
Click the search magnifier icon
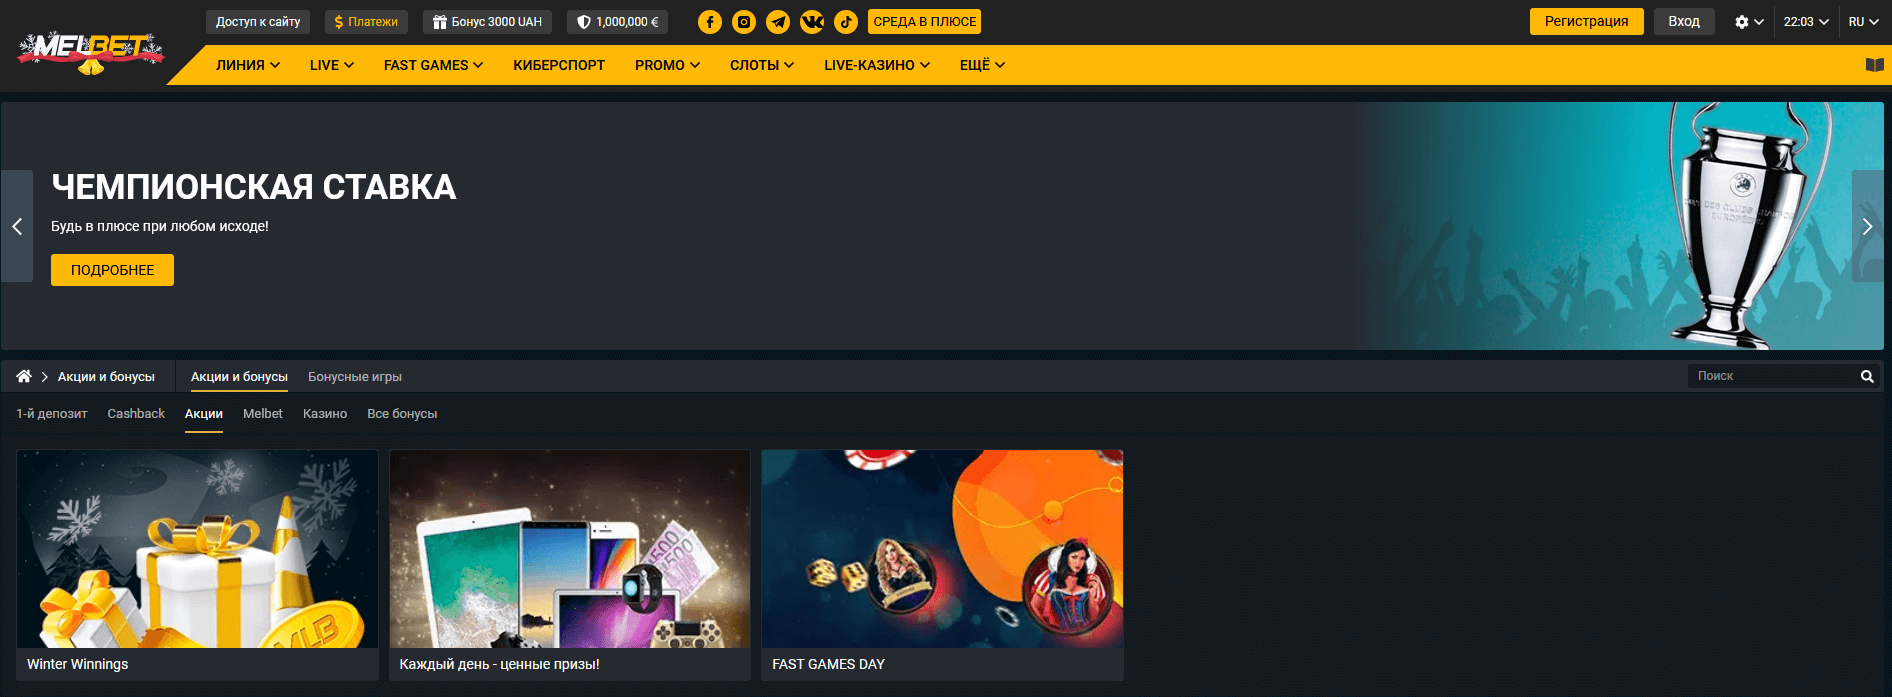click(x=1867, y=376)
